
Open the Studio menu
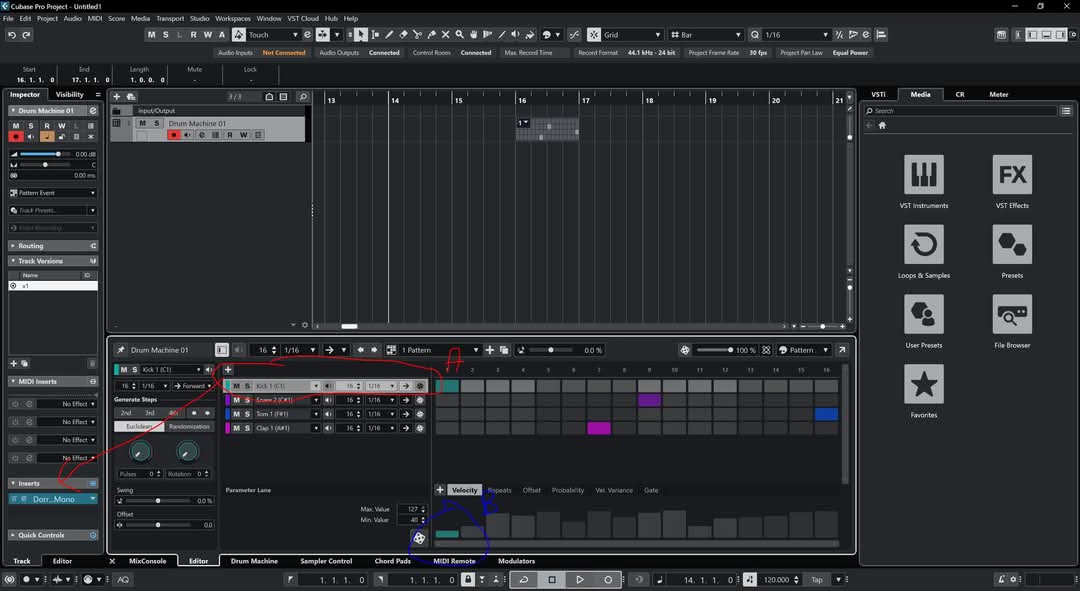click(x=199, y=19)
